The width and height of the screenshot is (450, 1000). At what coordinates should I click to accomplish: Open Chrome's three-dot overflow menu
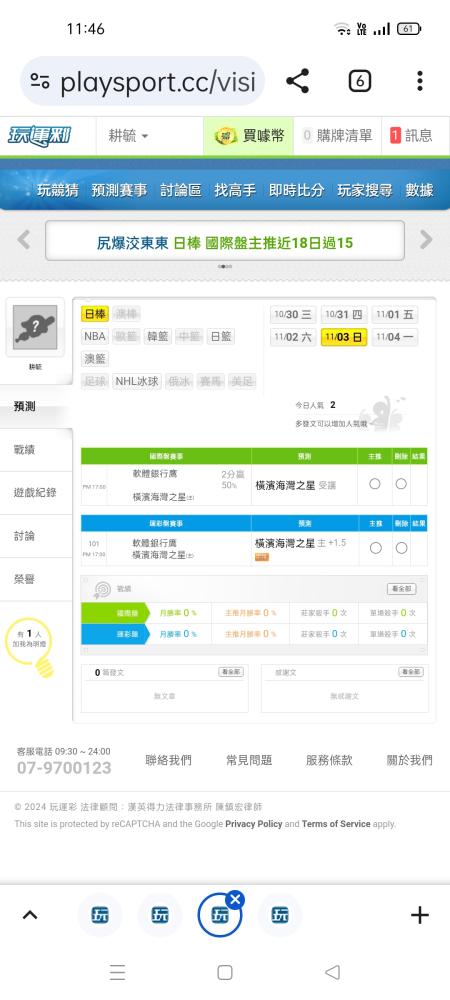pyautogui.click(x=419, y=81)
